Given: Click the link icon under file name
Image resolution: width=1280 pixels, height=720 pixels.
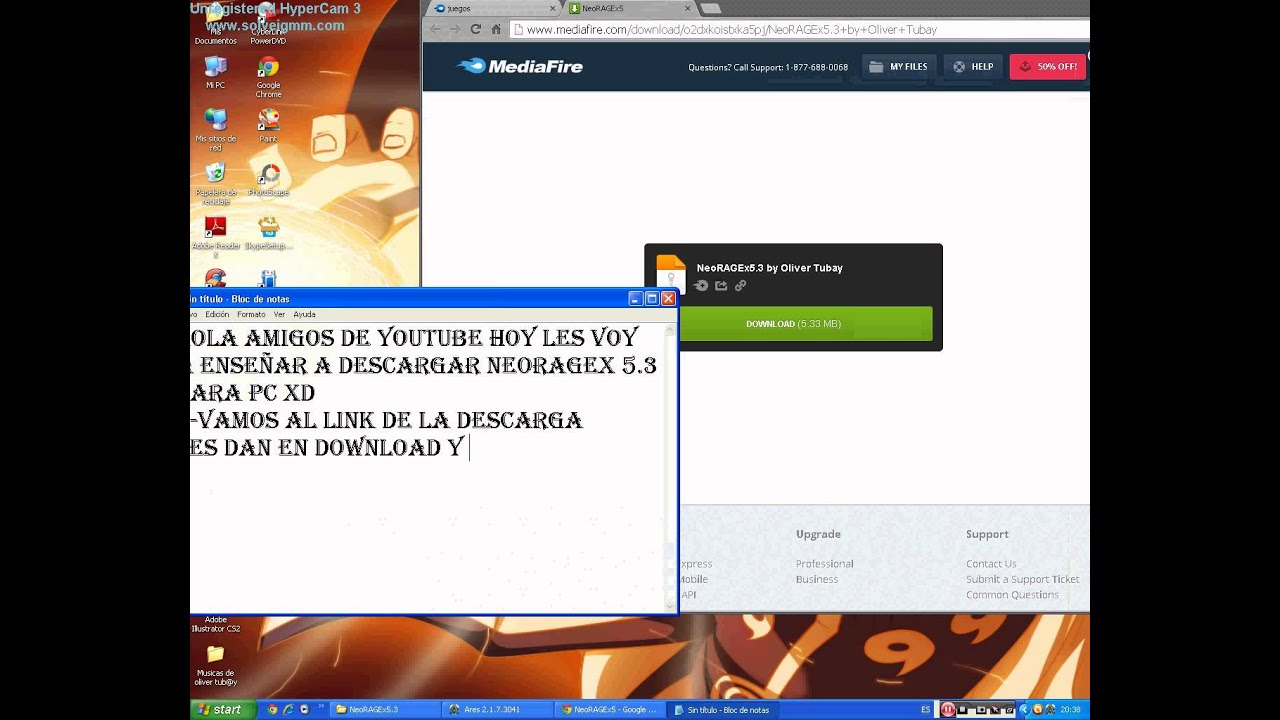Looking at the screenshot, I should 740,285.
